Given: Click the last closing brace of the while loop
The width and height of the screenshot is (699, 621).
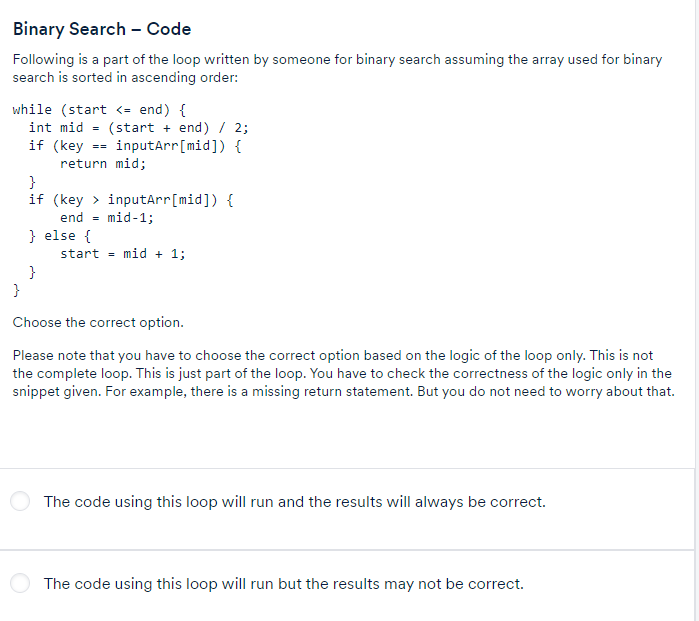Looking at the screenshot, I should 16,290.
